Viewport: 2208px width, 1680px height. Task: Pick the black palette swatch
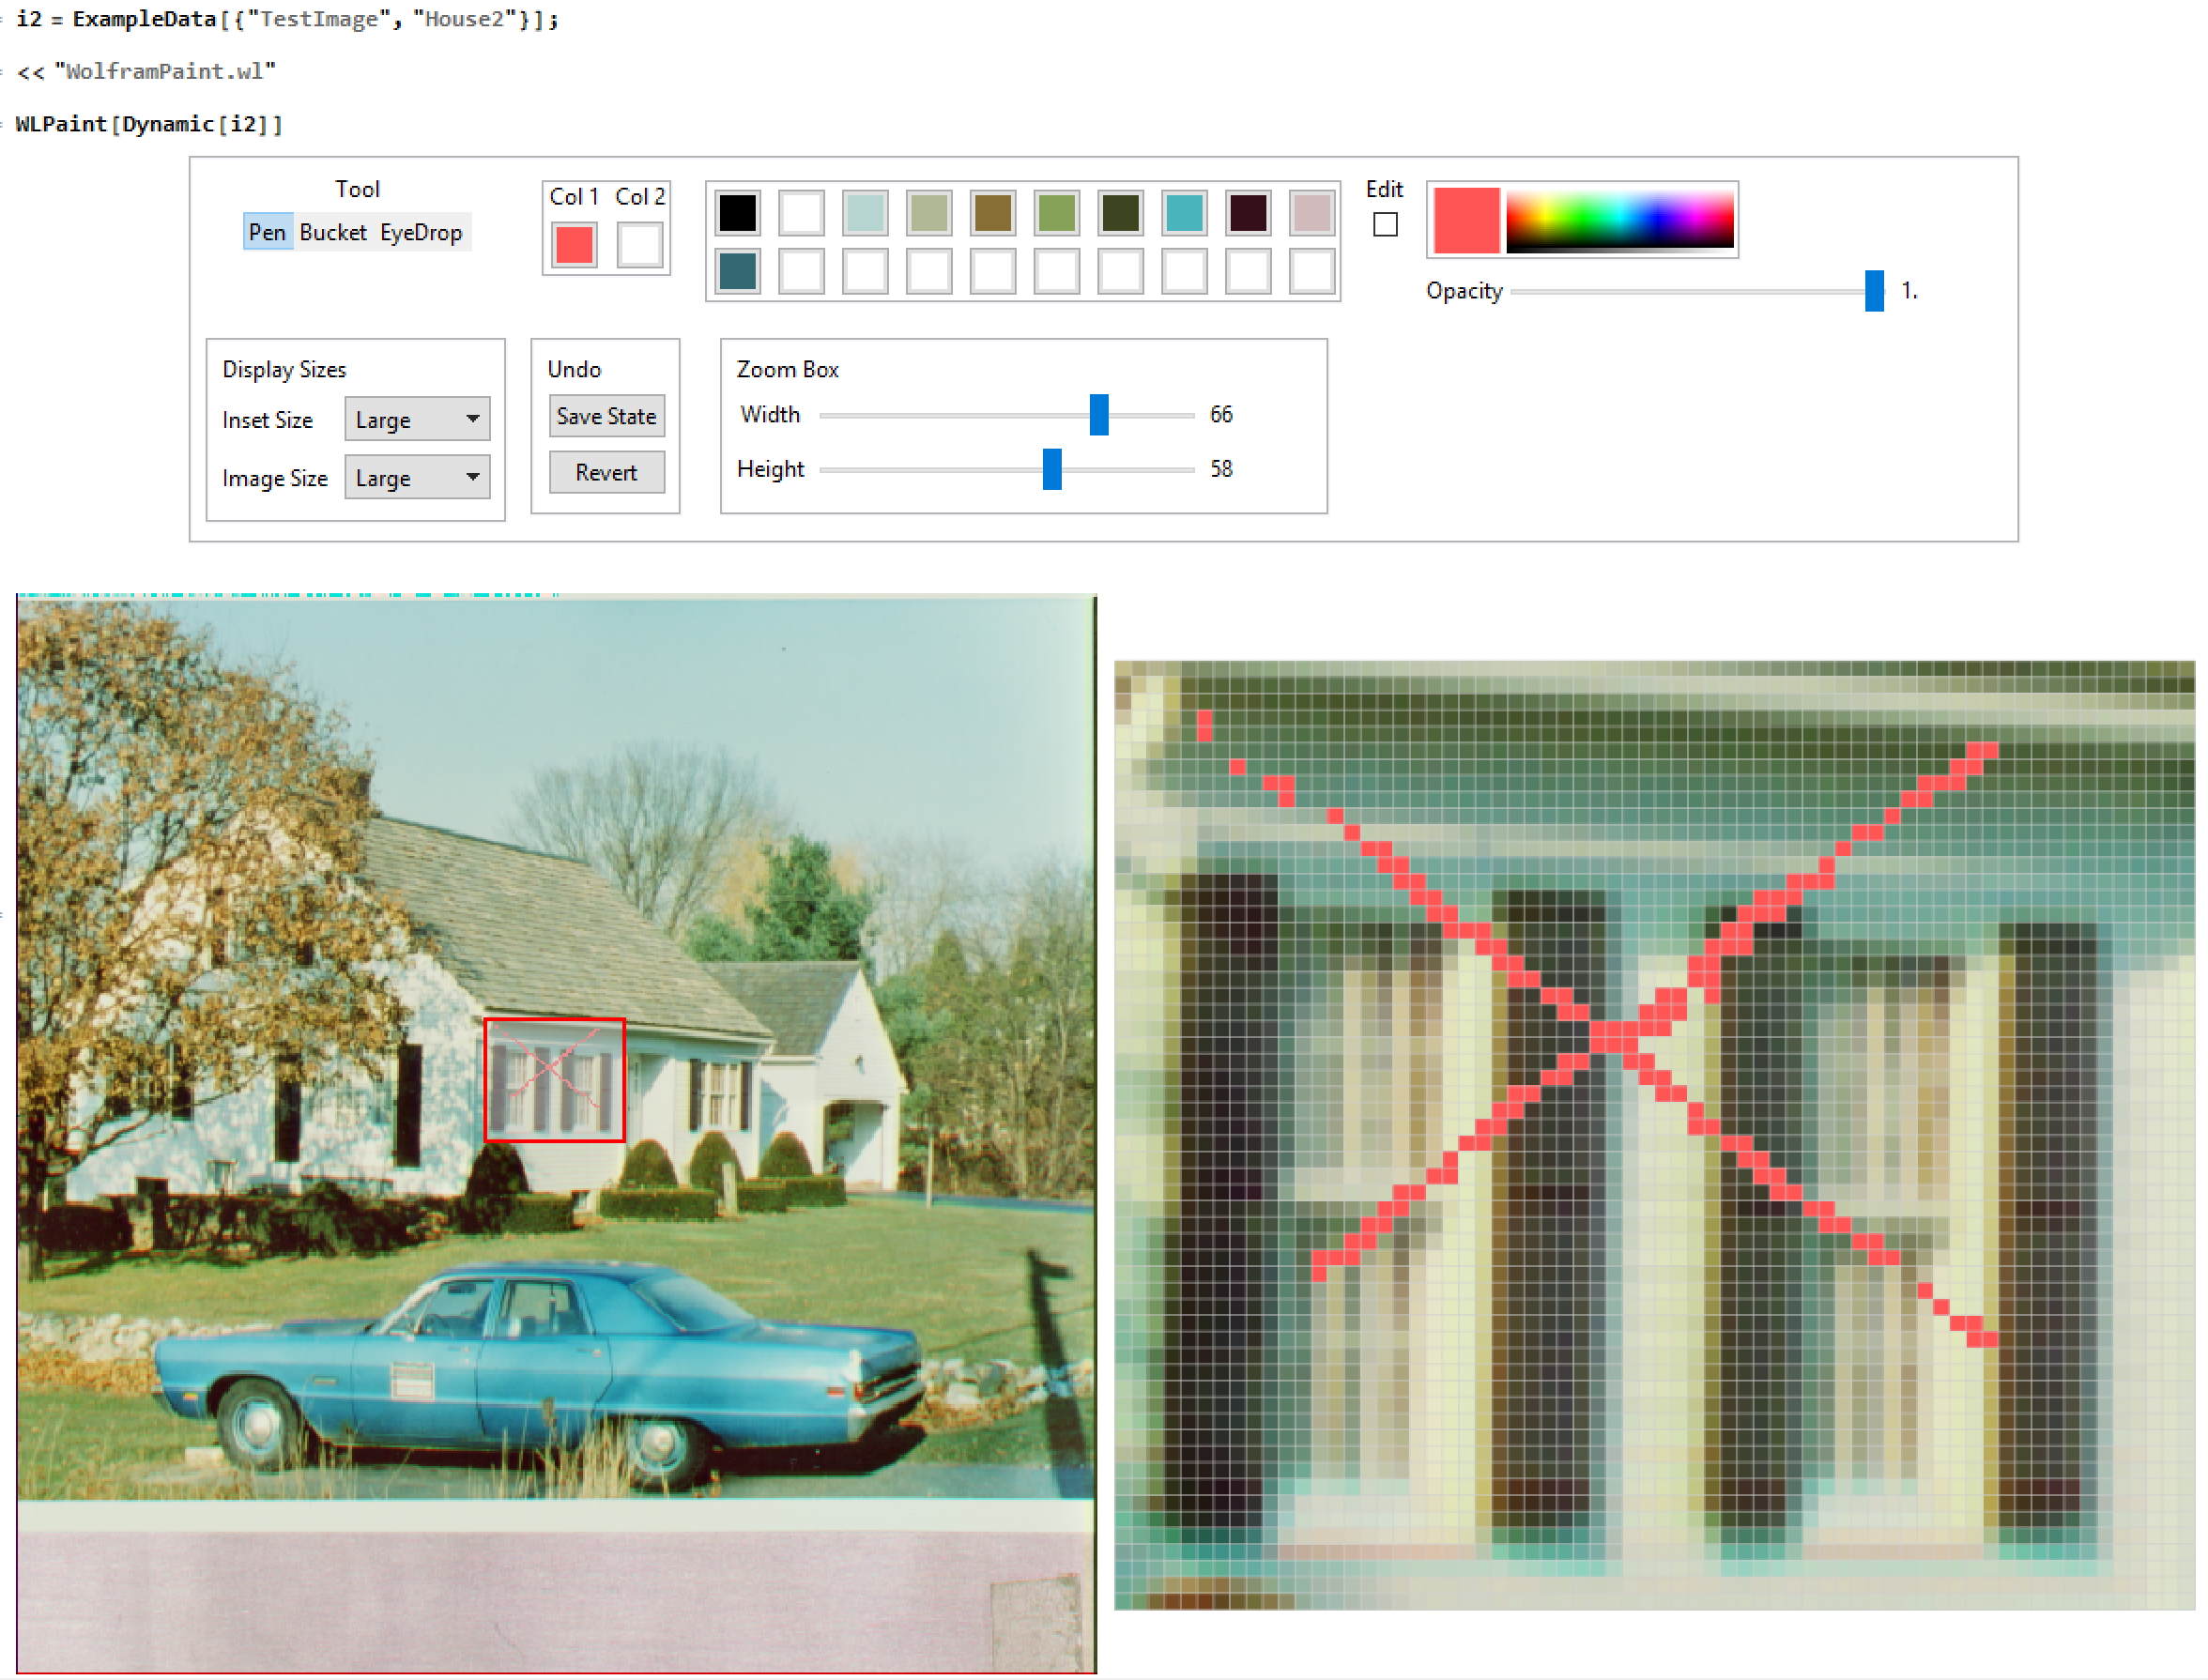click(x=738, y=212)
